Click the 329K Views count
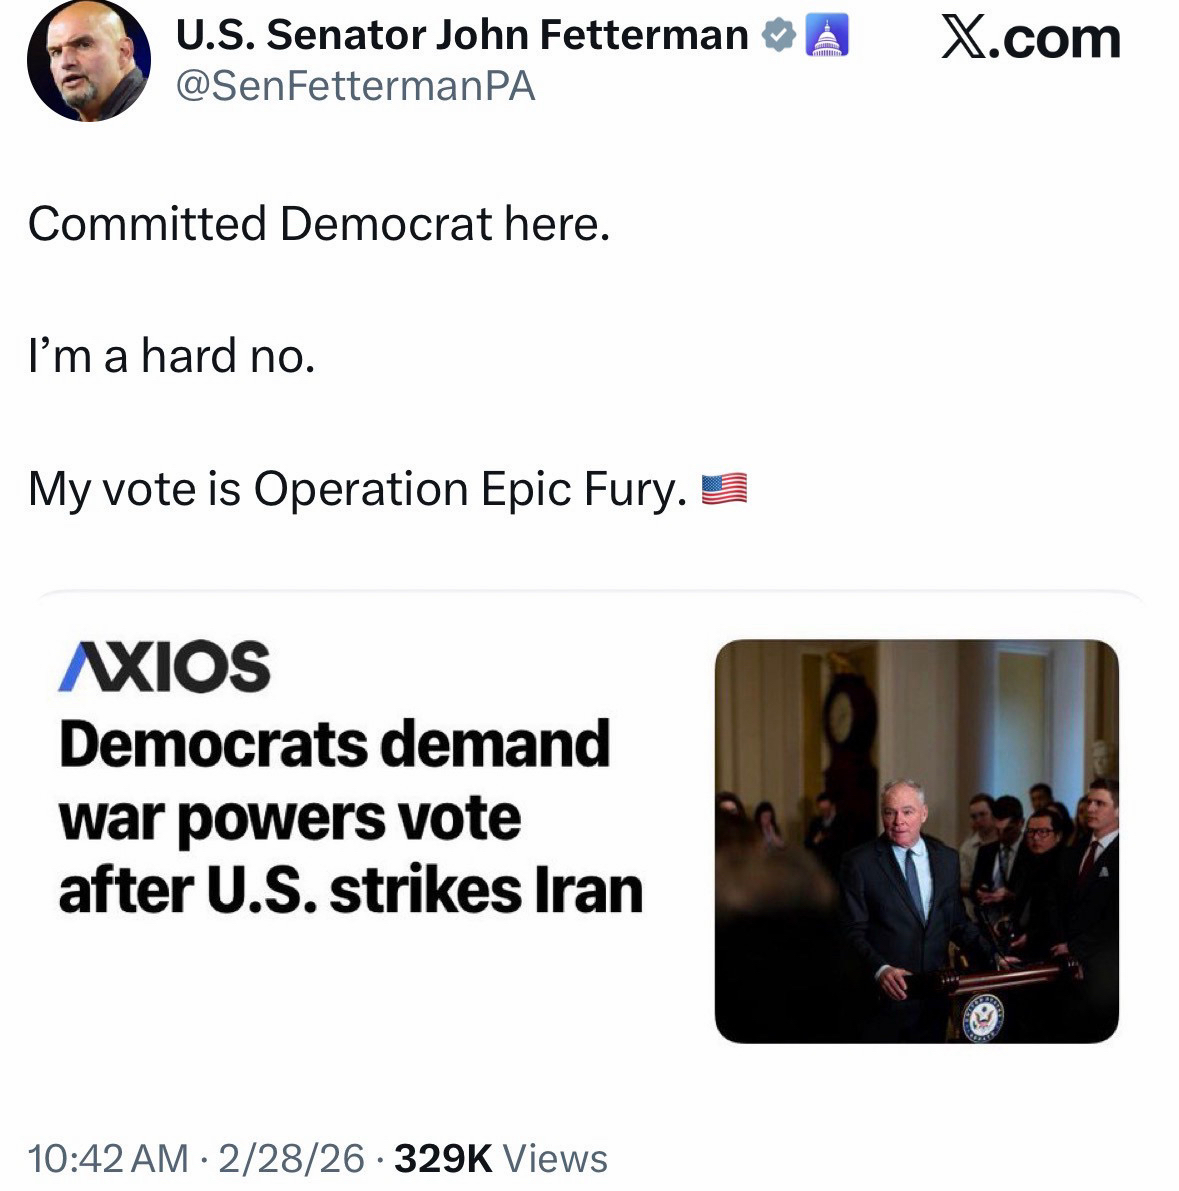Viewport: 1179px width, 1191px height. pos(501,1158)
